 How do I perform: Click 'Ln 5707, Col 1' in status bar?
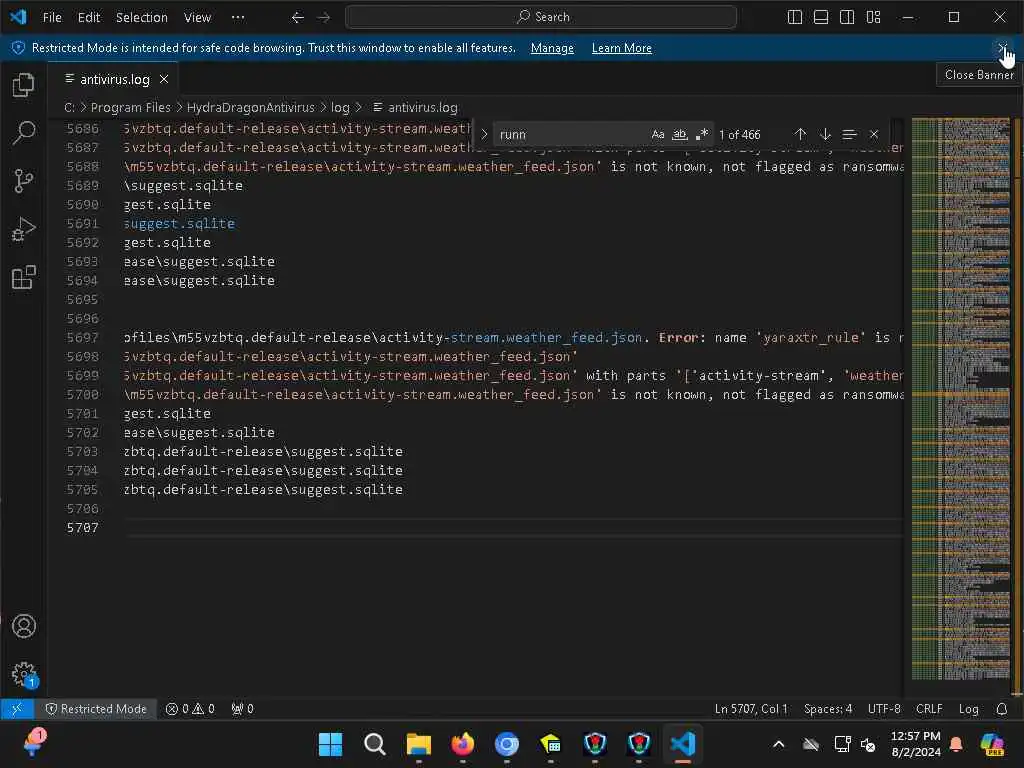pyautogui.click(x=751, y=709)
